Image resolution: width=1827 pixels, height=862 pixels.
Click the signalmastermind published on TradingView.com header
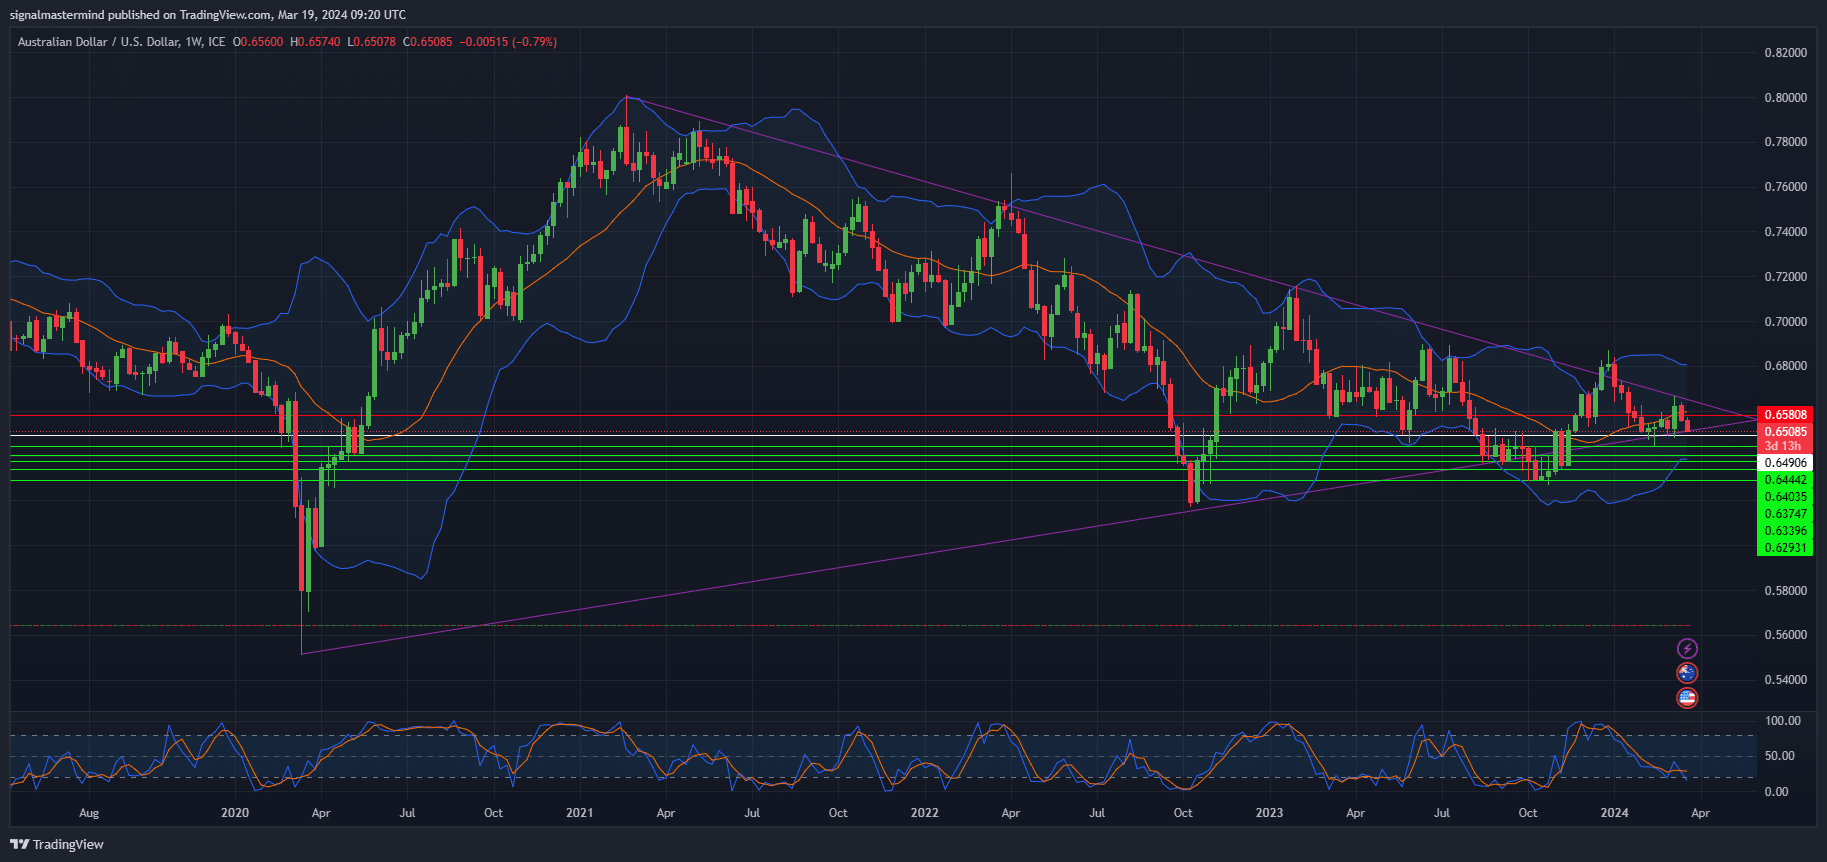[x=208, y=14]
